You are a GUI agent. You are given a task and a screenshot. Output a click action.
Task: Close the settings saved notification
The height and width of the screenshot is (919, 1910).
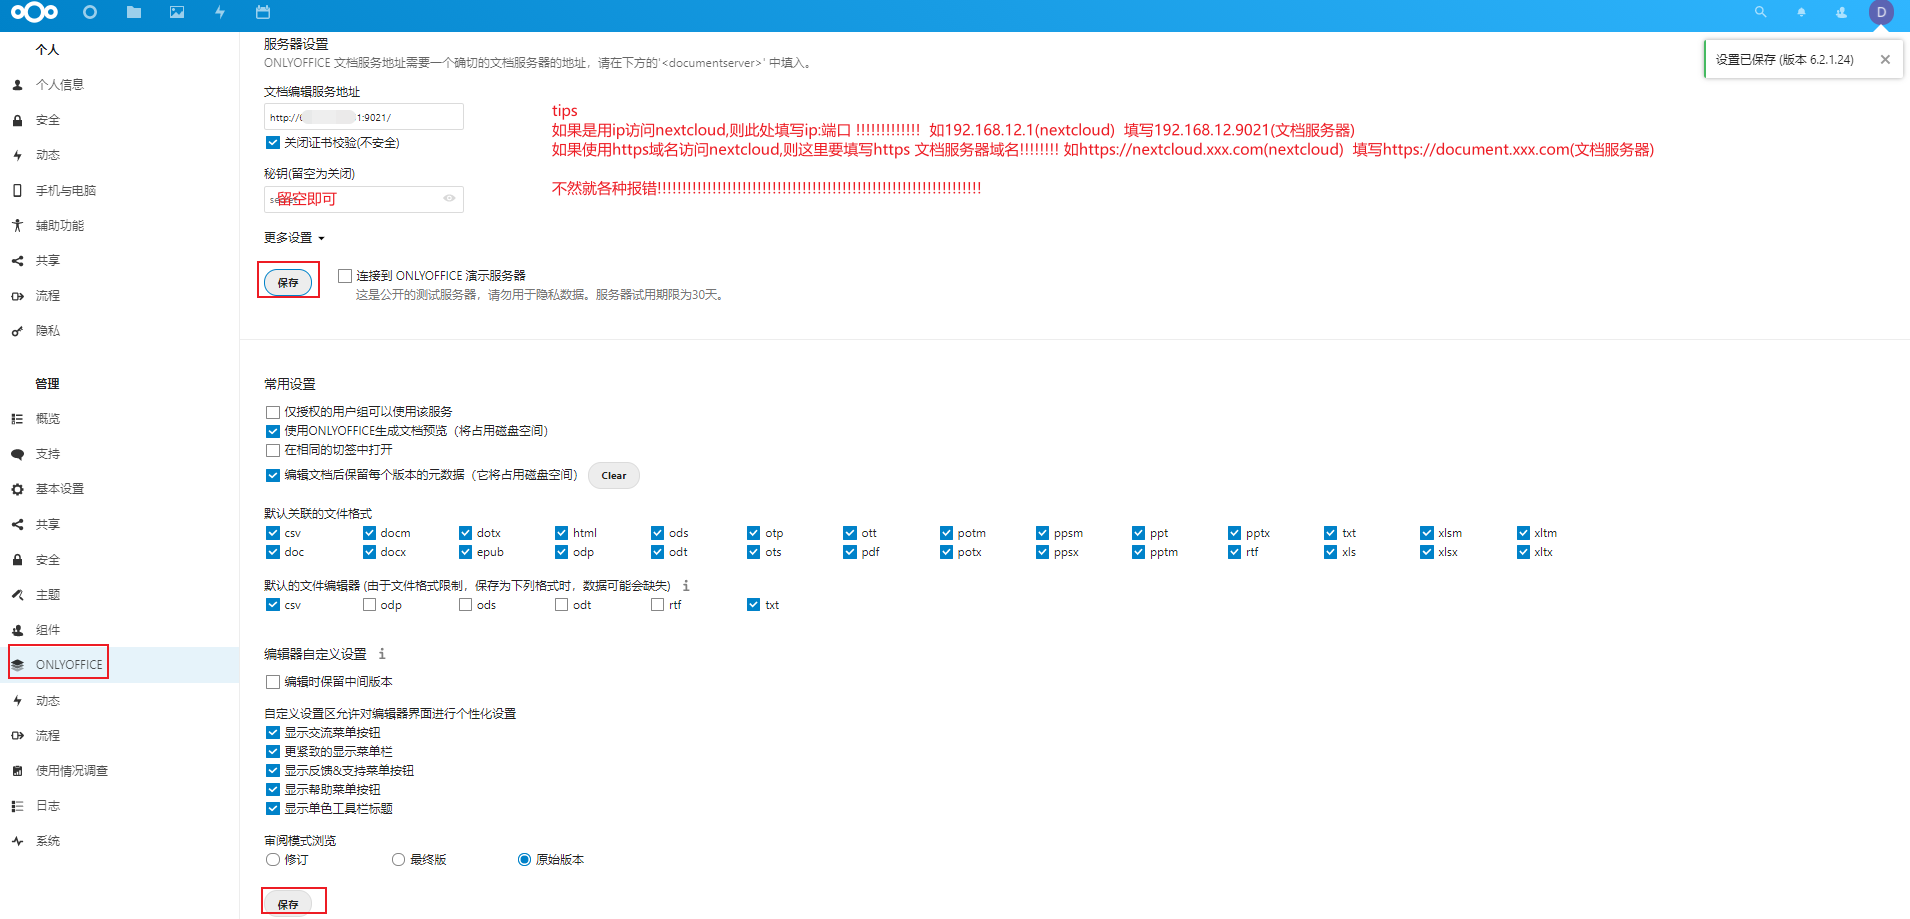1885,59
